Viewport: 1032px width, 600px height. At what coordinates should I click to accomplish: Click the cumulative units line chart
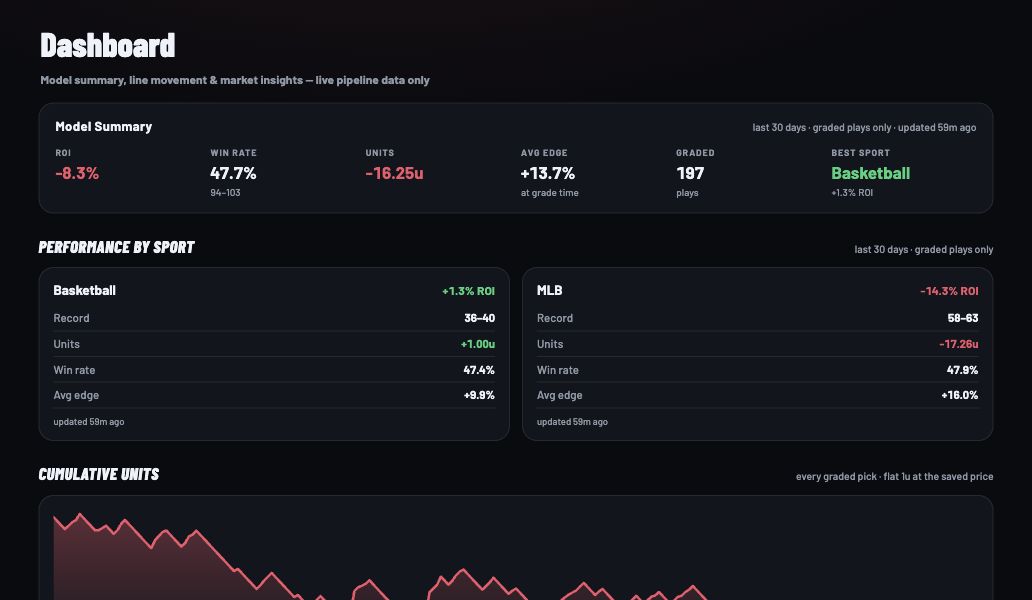(515, 556)
